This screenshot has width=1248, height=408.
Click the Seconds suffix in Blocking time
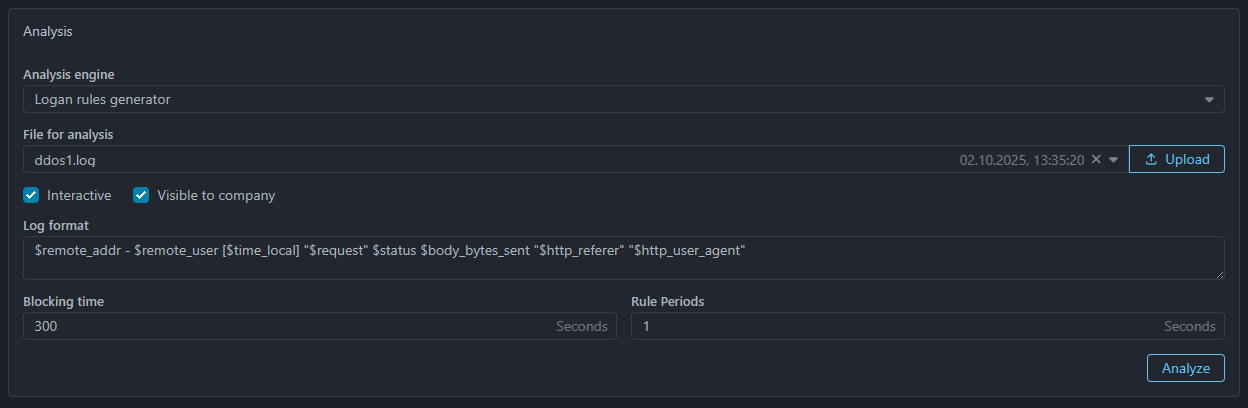pos(582,326)
